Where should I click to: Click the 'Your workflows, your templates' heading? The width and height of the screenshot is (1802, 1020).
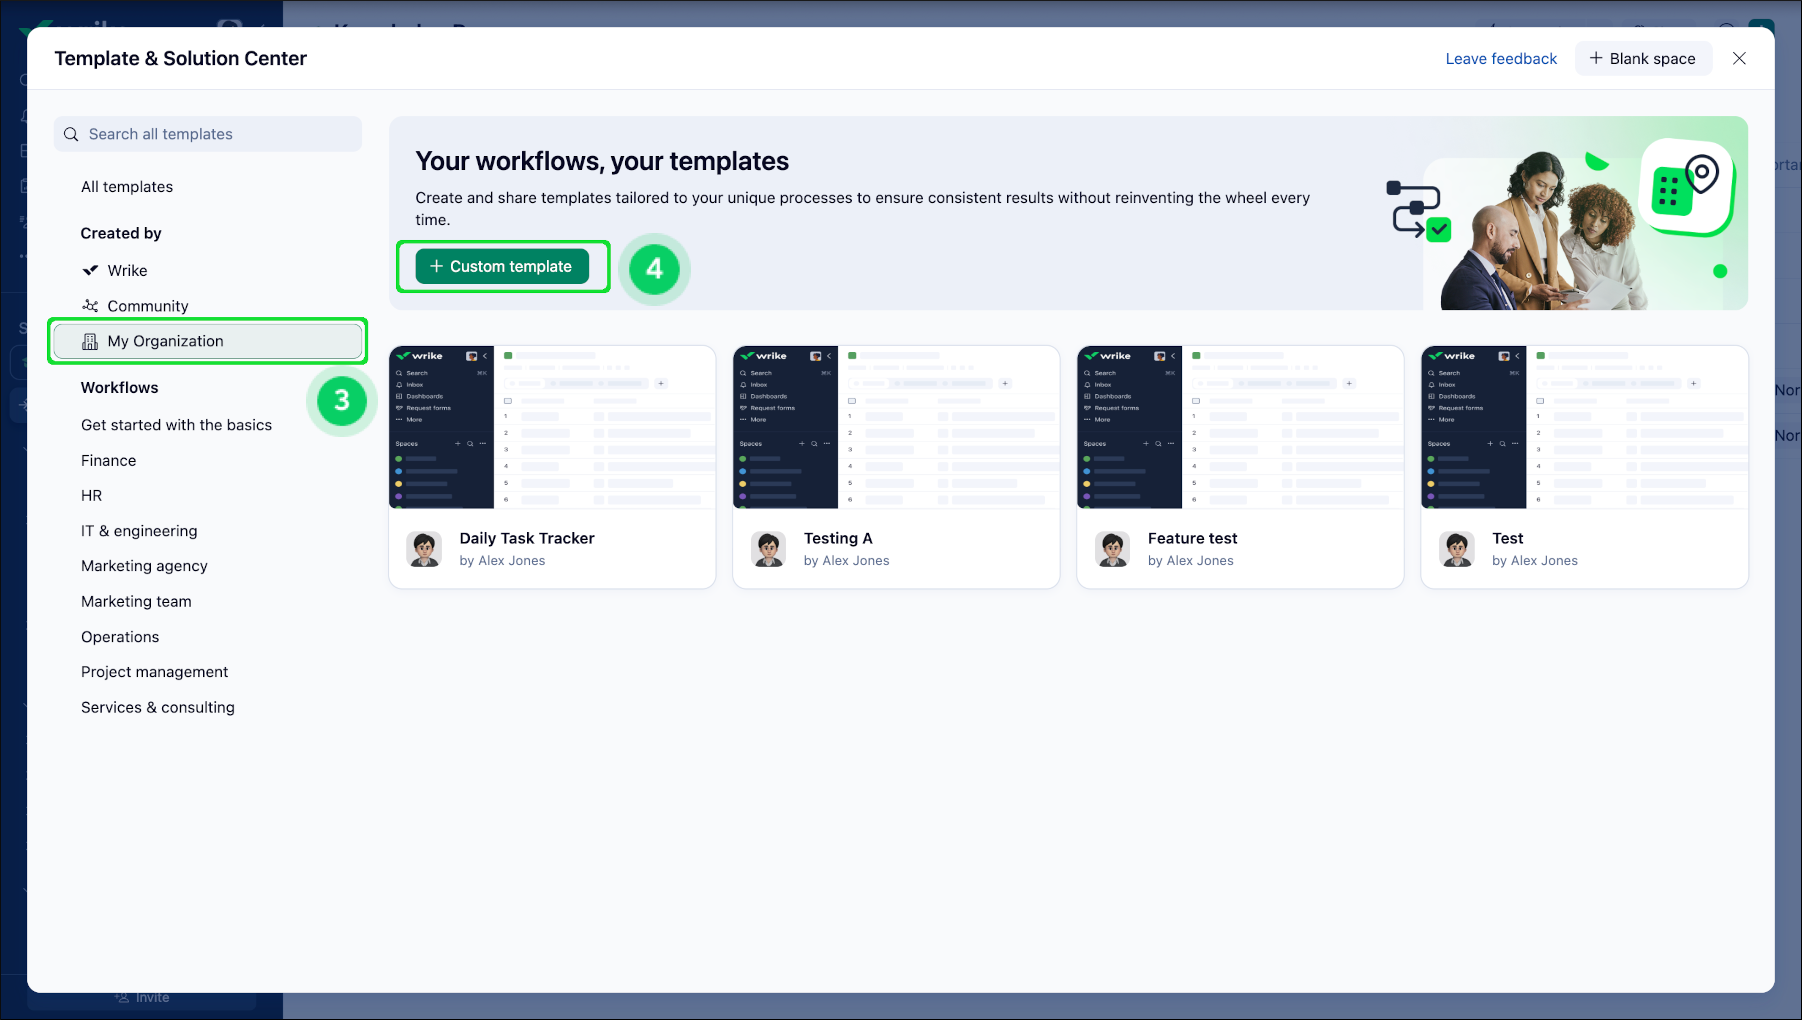[602, 161]
